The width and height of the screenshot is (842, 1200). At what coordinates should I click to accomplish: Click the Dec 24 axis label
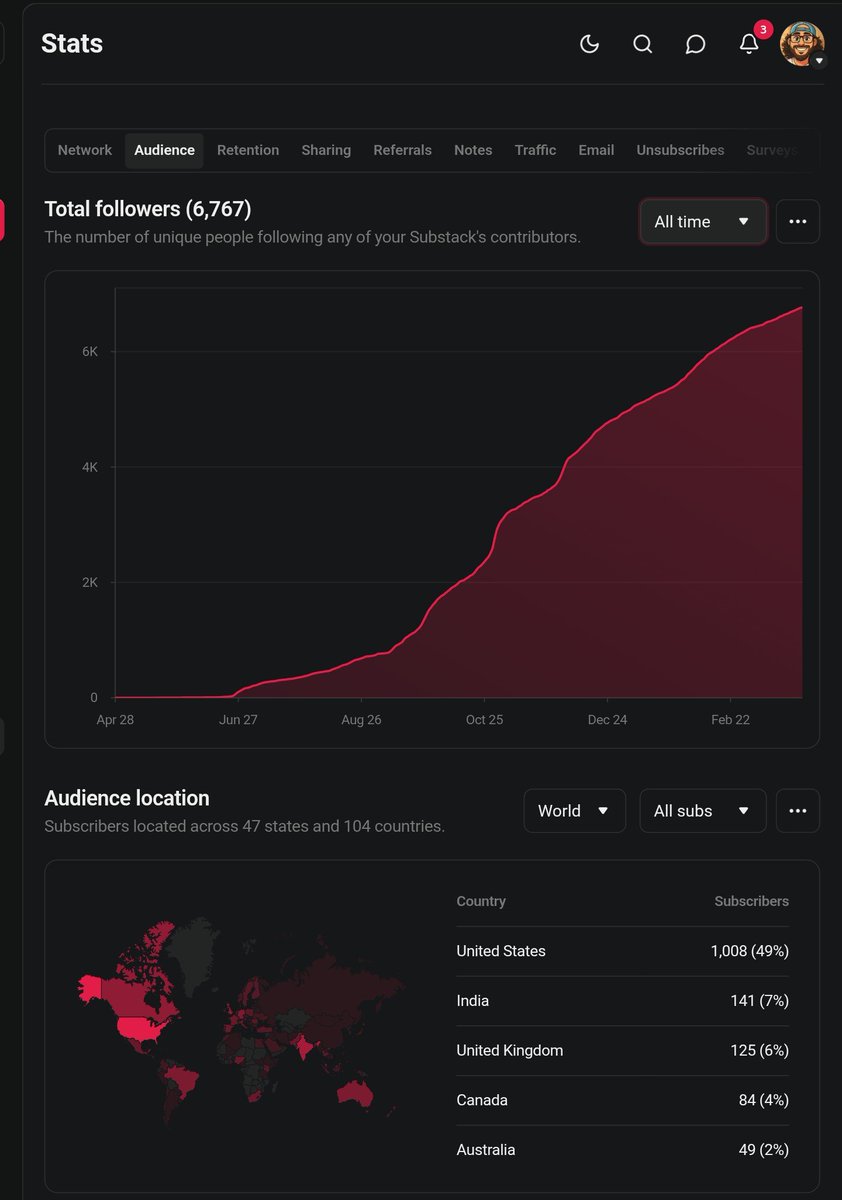point(607,720)
